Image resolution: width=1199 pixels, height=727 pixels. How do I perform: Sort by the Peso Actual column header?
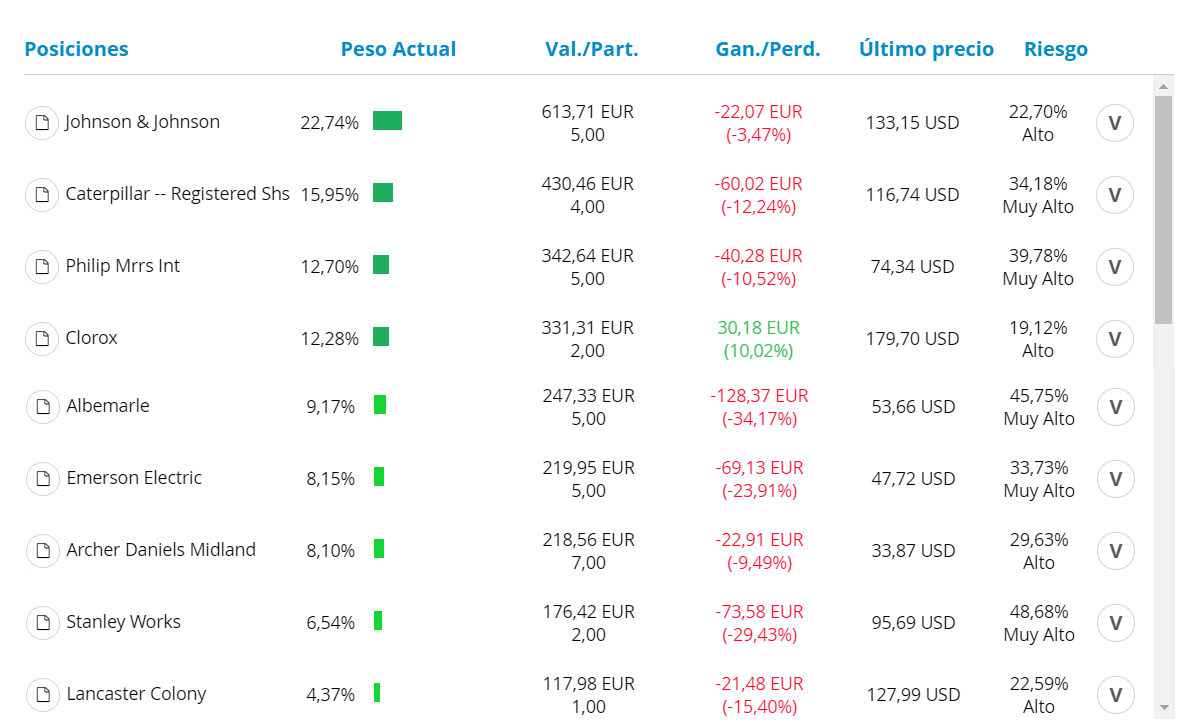coord(398,49)
